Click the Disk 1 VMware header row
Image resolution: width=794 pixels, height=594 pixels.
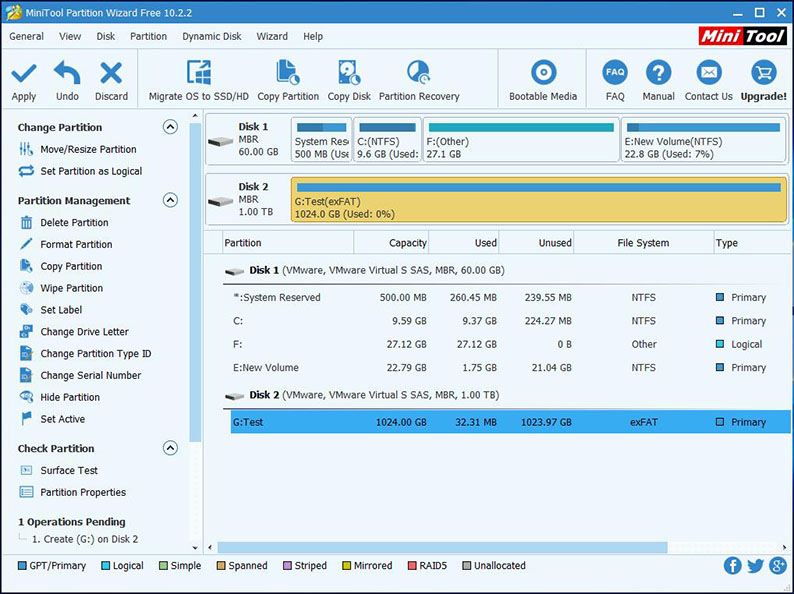(x=506, y=270)
